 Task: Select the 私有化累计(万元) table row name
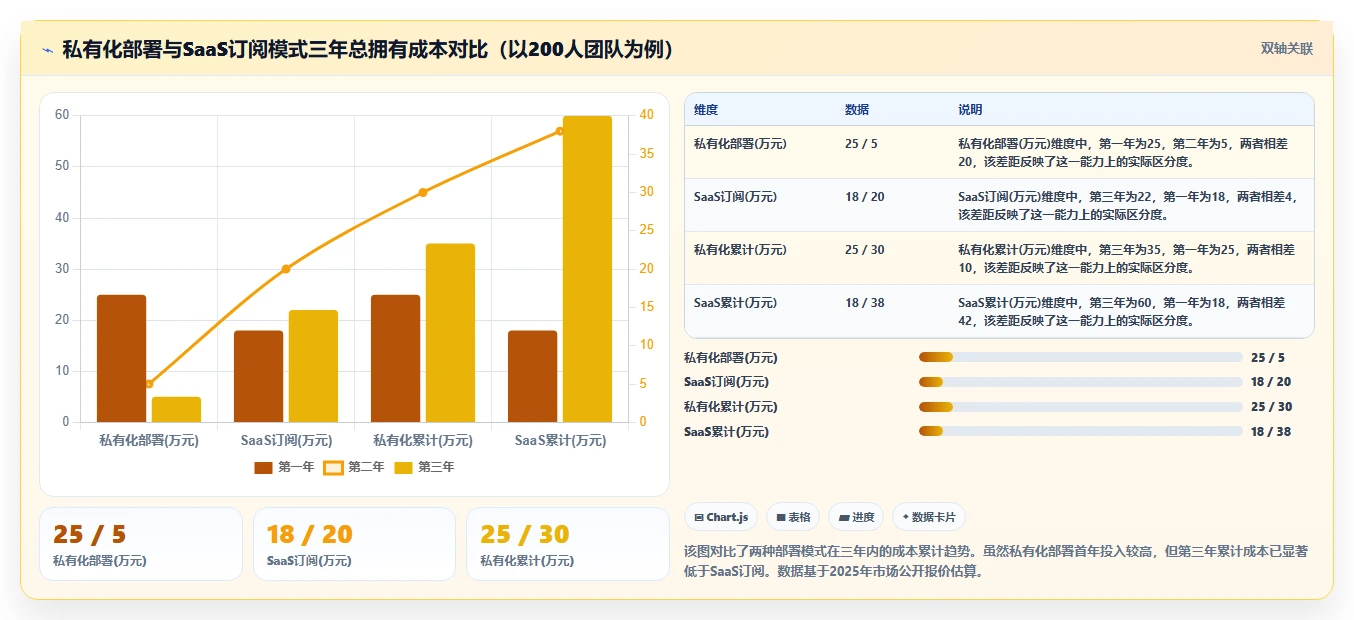pyautogui.click(x=740, y=250)
